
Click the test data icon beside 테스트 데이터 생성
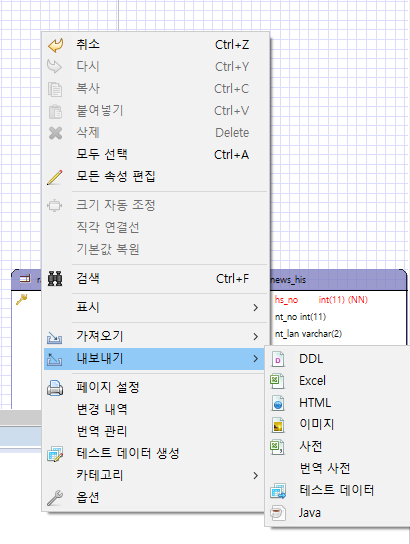click(55, 454)
